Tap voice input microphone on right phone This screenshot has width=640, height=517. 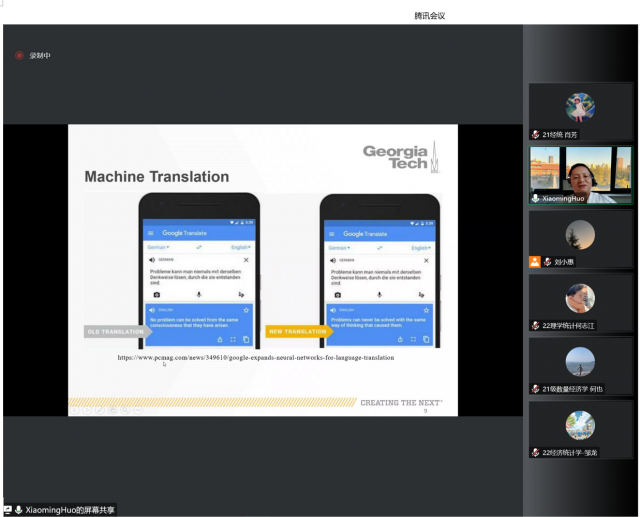coord(380,295)
